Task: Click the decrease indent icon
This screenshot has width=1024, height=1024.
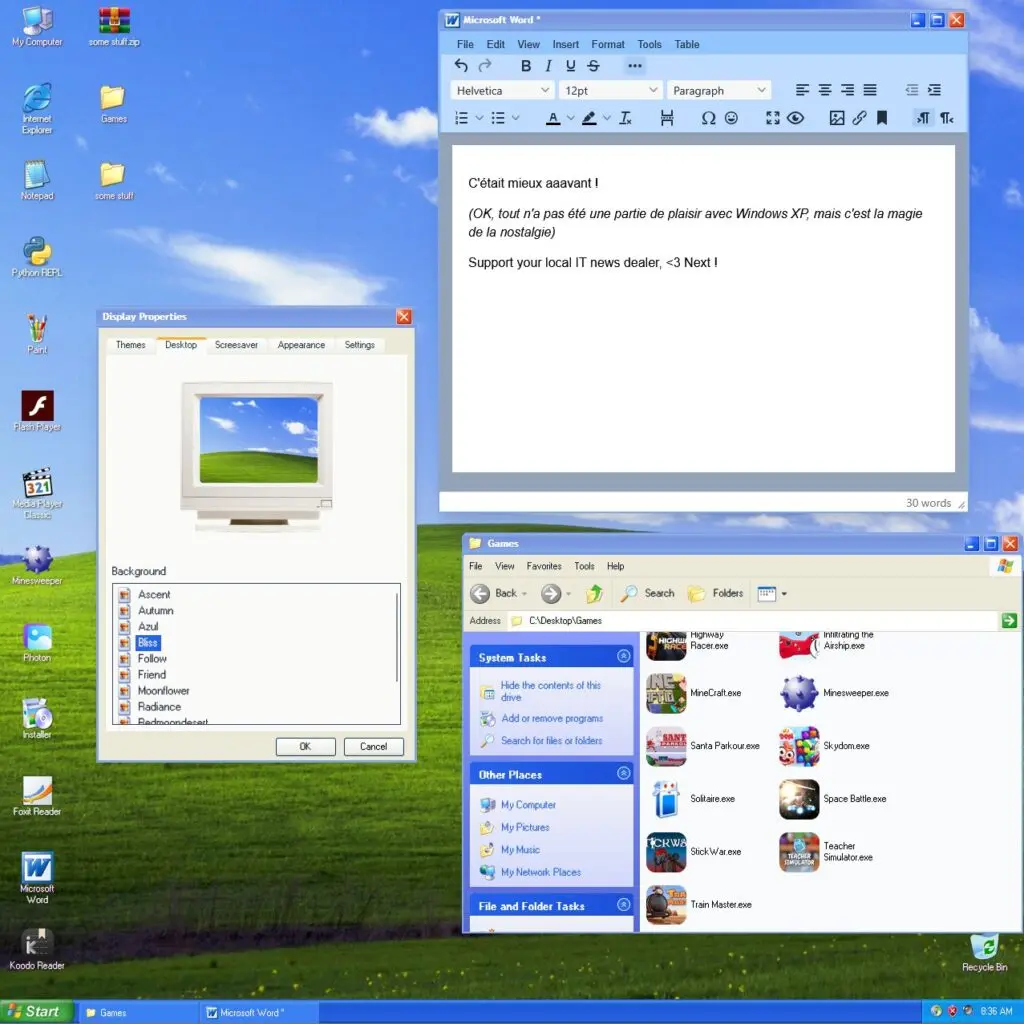Action: [x=912, y=90]
